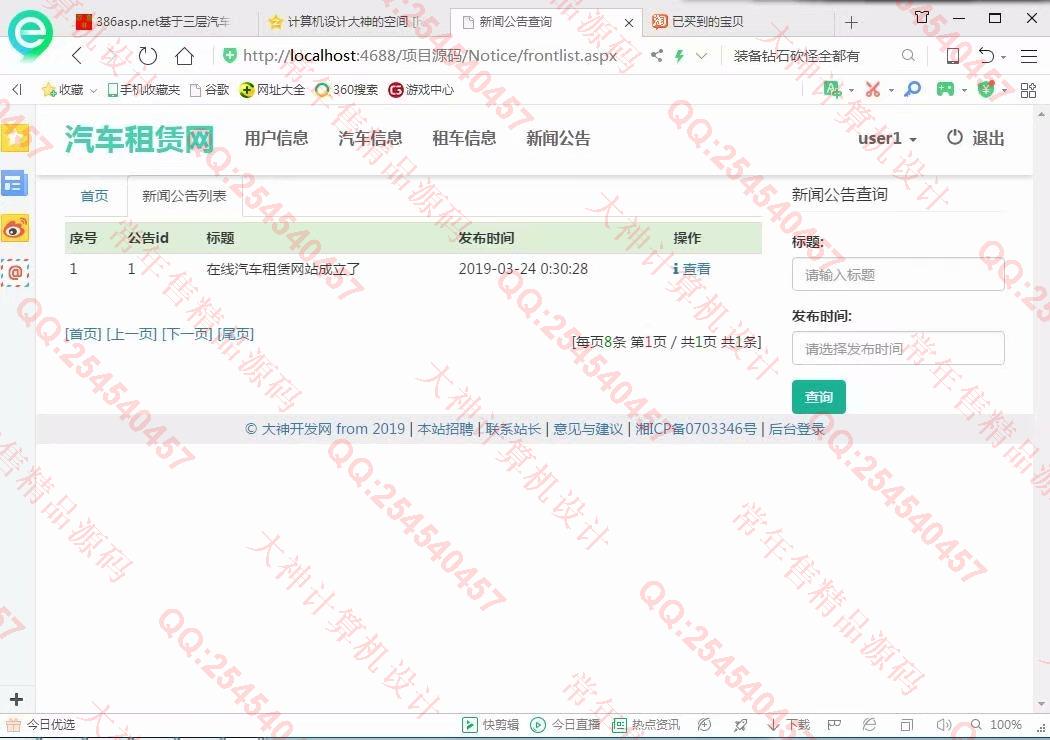
Task: Click the [上一页] pagination link
Action: tap(131, 334)
